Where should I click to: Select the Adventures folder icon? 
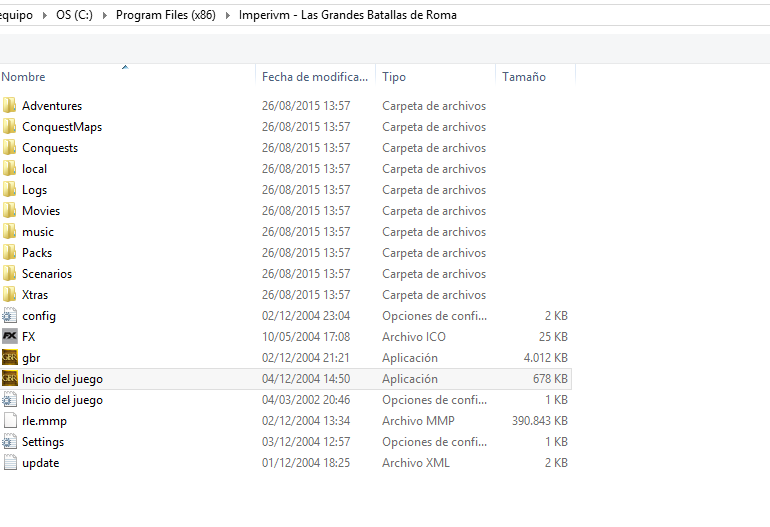point(9,105)
